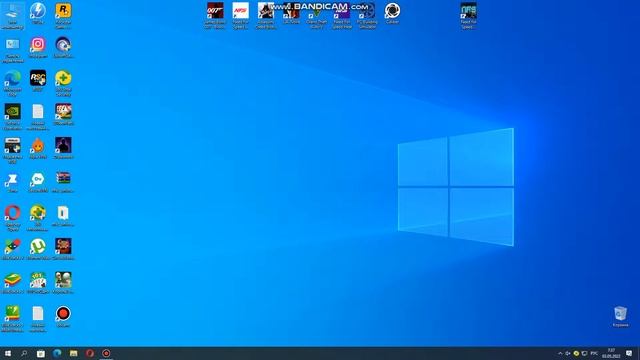Adjust volume from the tray speaker icon
This screenshot has height=360, width=640.
568,353
